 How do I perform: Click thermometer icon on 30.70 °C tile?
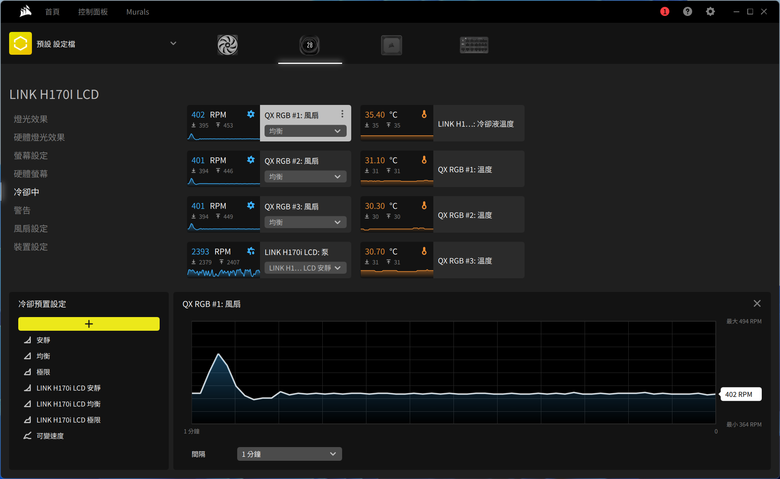click(x=424, y=251)
